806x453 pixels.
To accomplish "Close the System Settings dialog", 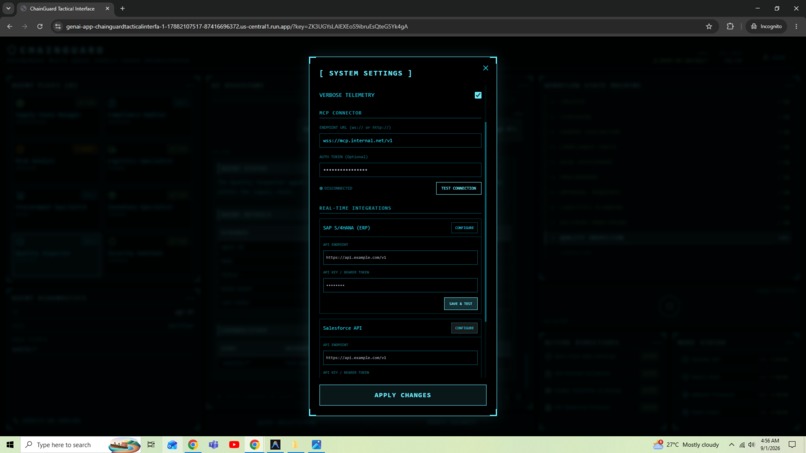I will (485, 68).
